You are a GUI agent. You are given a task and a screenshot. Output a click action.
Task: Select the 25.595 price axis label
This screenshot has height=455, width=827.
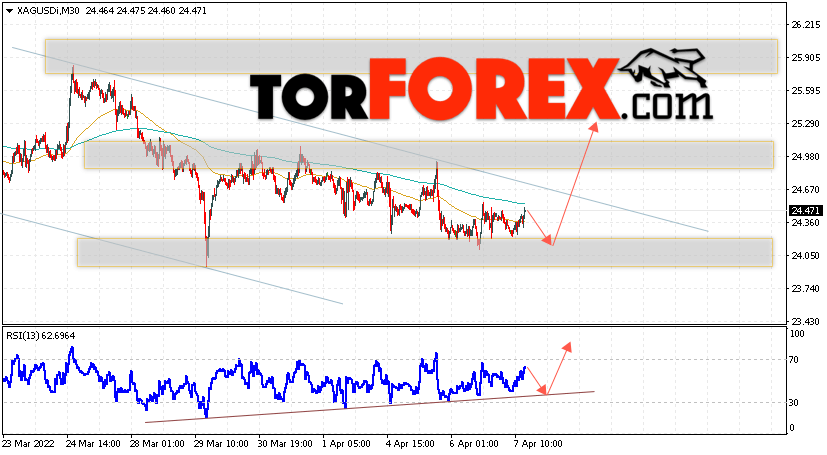click(x=805, y=90)
